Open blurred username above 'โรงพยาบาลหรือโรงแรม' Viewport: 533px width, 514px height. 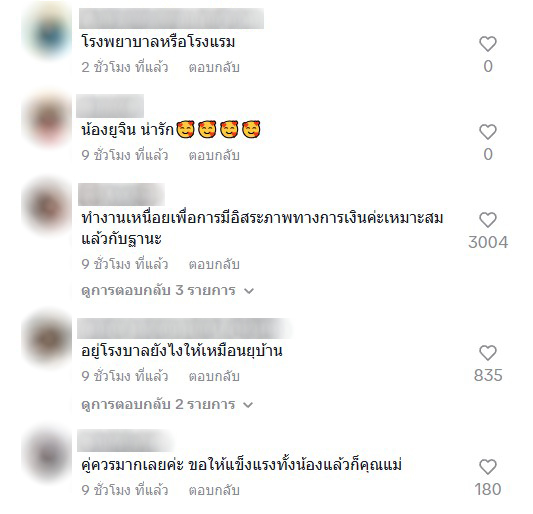point(171,18)
